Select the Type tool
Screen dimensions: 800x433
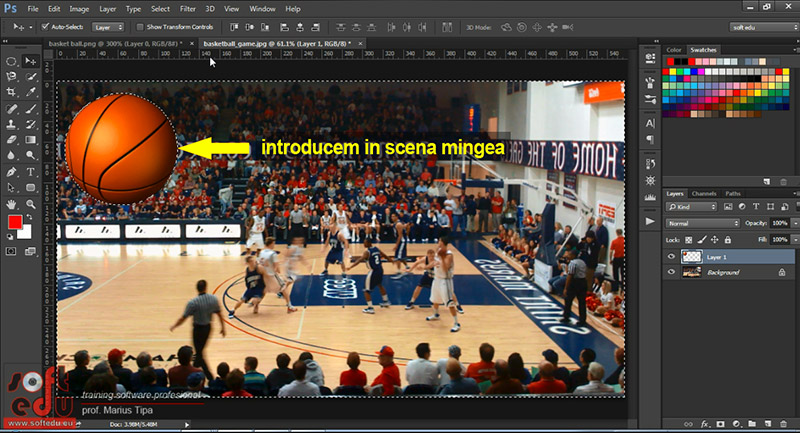tap(31, 172)
